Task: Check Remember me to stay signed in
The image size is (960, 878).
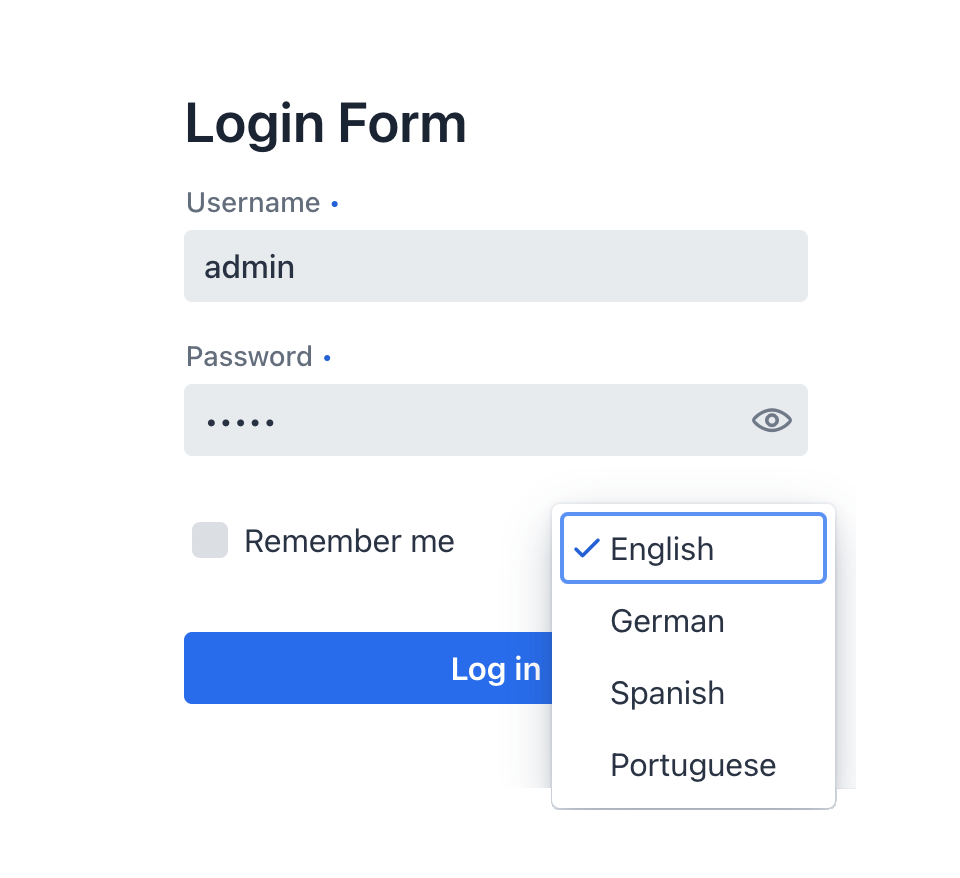Action: click(210, 541)
